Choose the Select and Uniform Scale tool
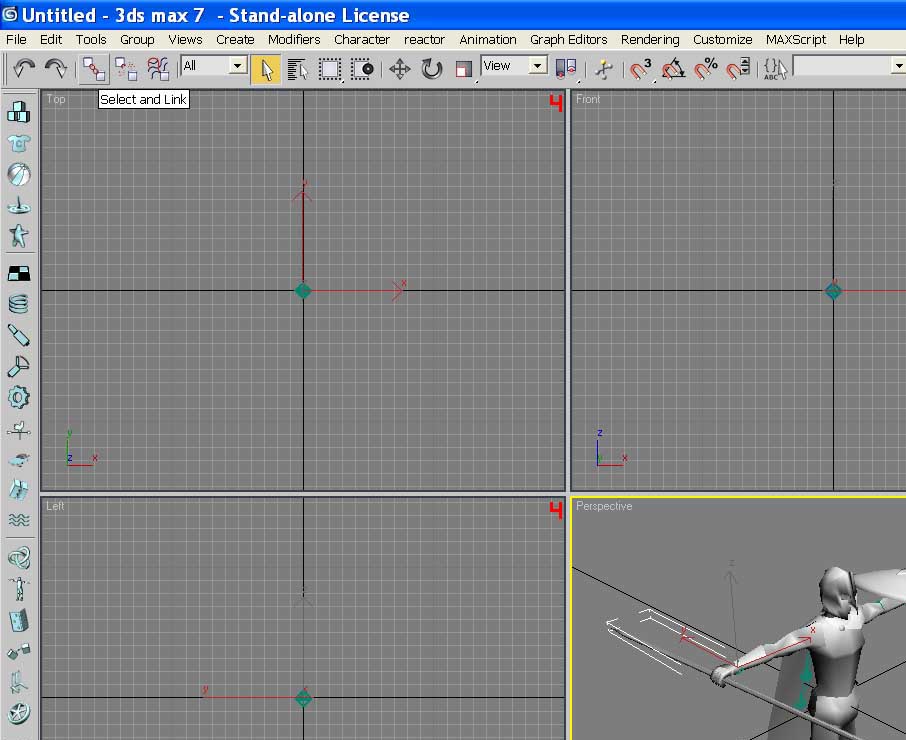Screen dimensions: 906x740 tap(463, 69)
